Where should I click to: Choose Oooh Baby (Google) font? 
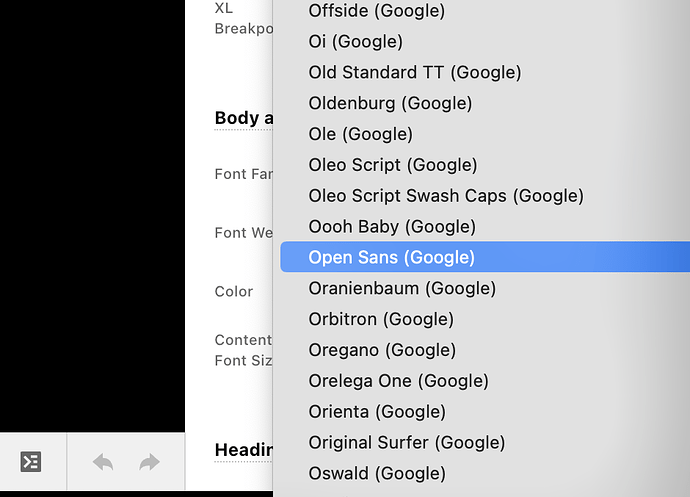pyautogui.click(x=391, y=226)
